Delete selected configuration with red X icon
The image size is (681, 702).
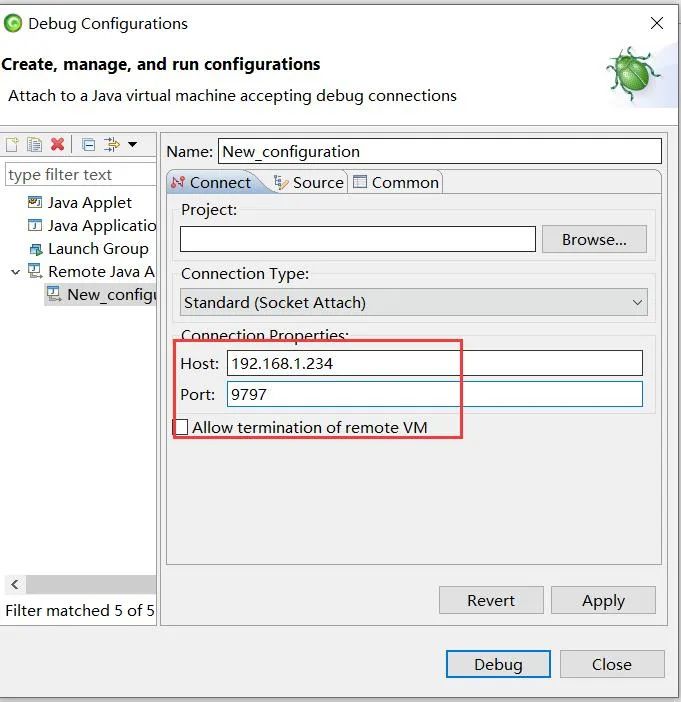click(x=57, y=145)
